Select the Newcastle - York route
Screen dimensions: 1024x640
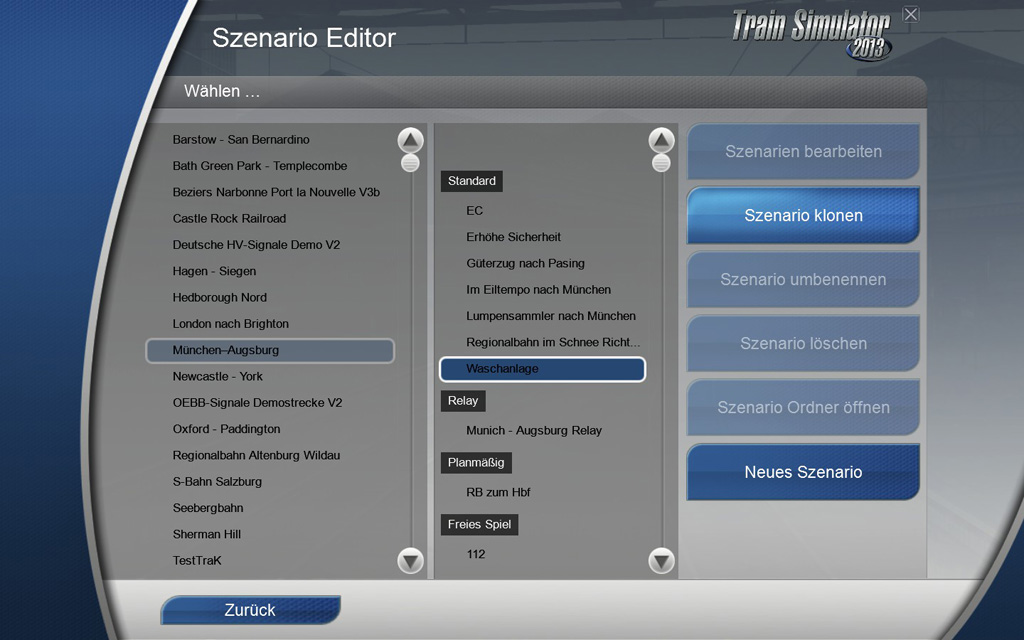217,376
